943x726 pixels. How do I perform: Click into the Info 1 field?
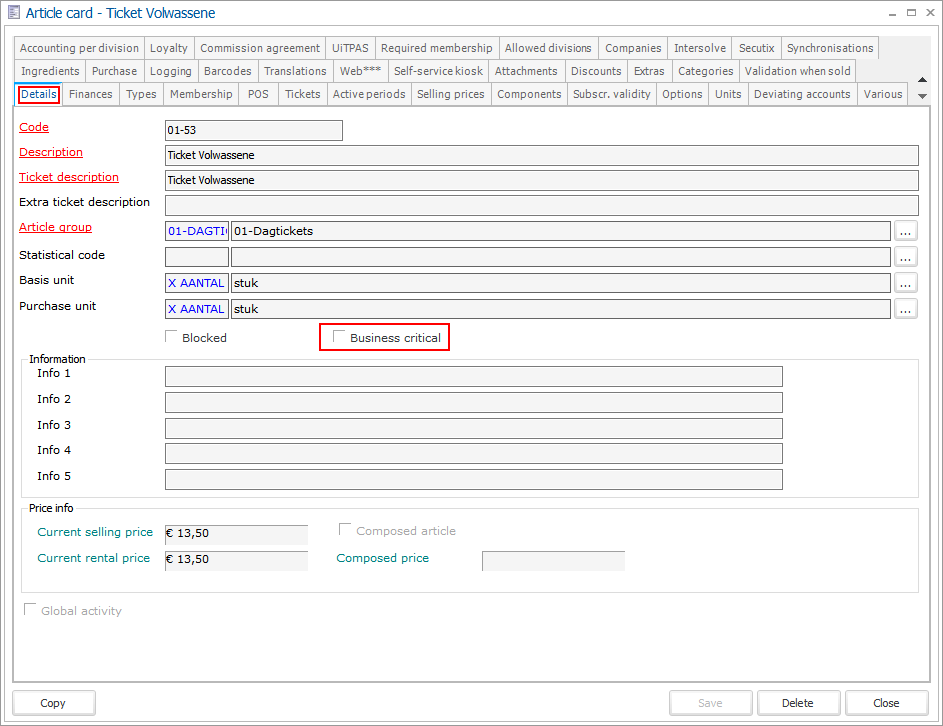pyautogui.click(x=473, y=376)
